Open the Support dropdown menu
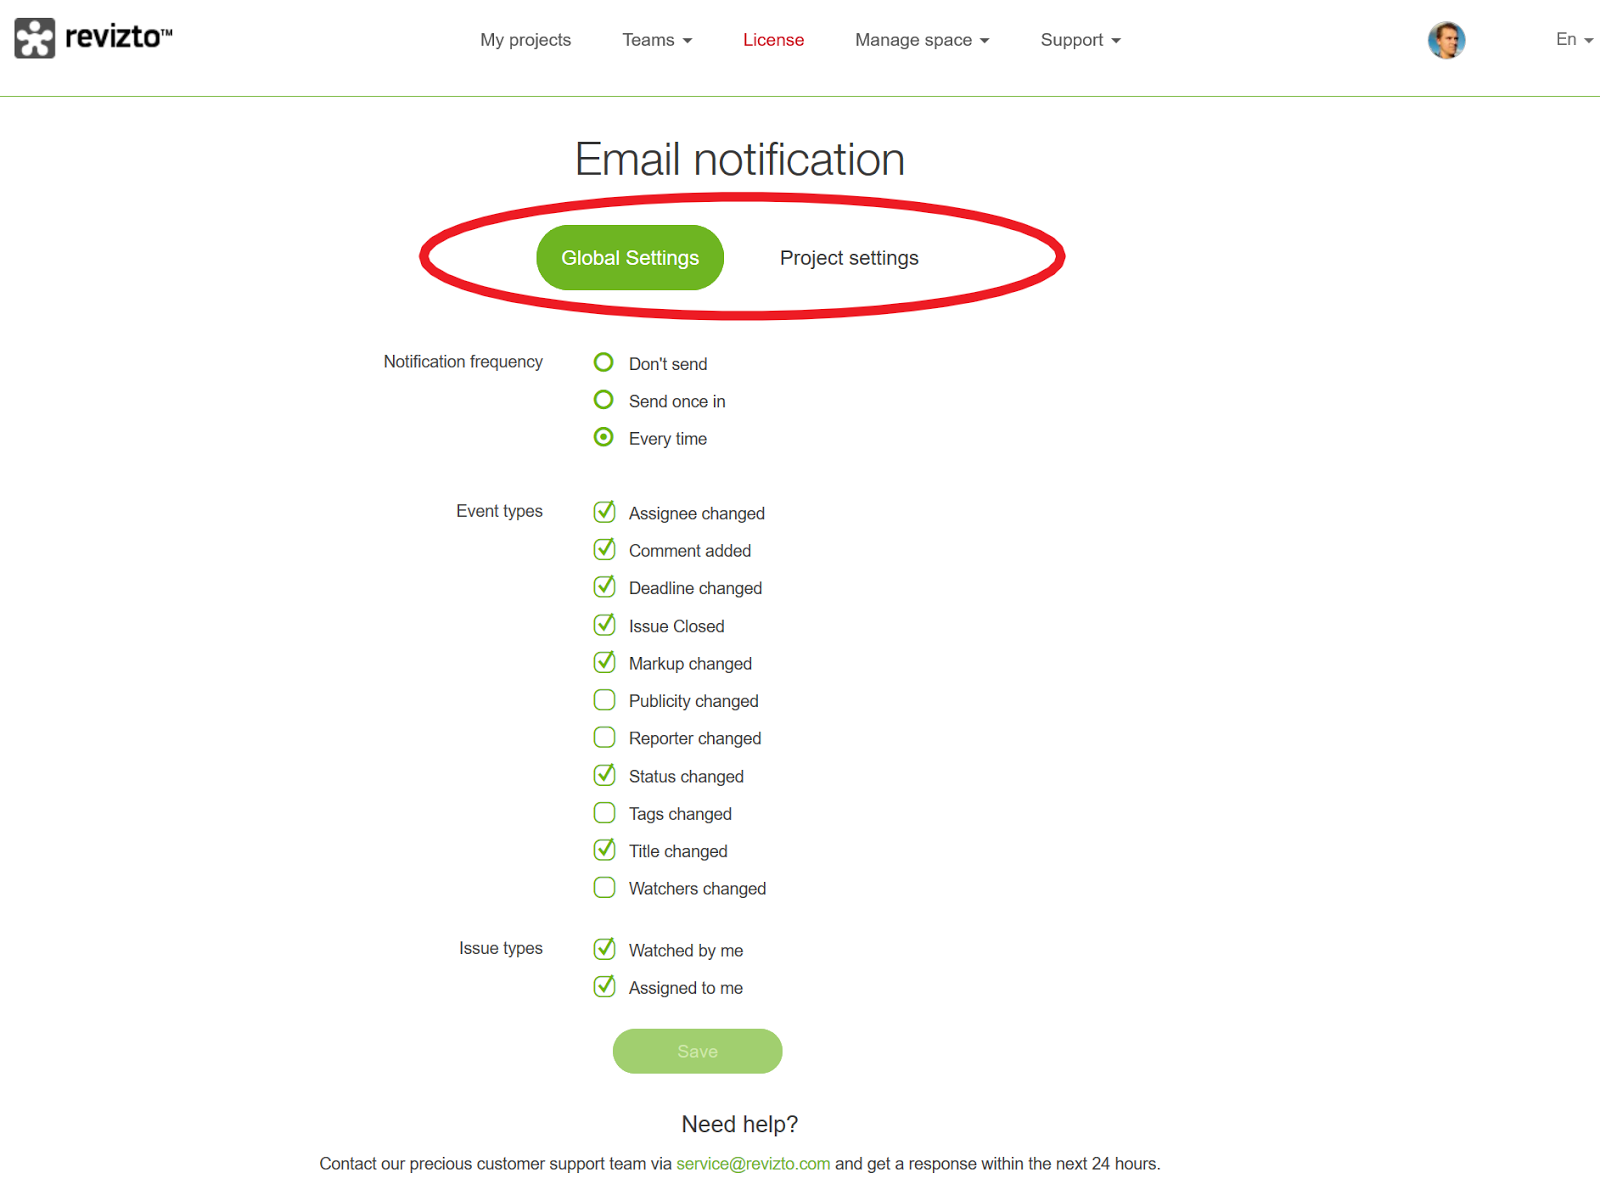 coord(1080,40)
